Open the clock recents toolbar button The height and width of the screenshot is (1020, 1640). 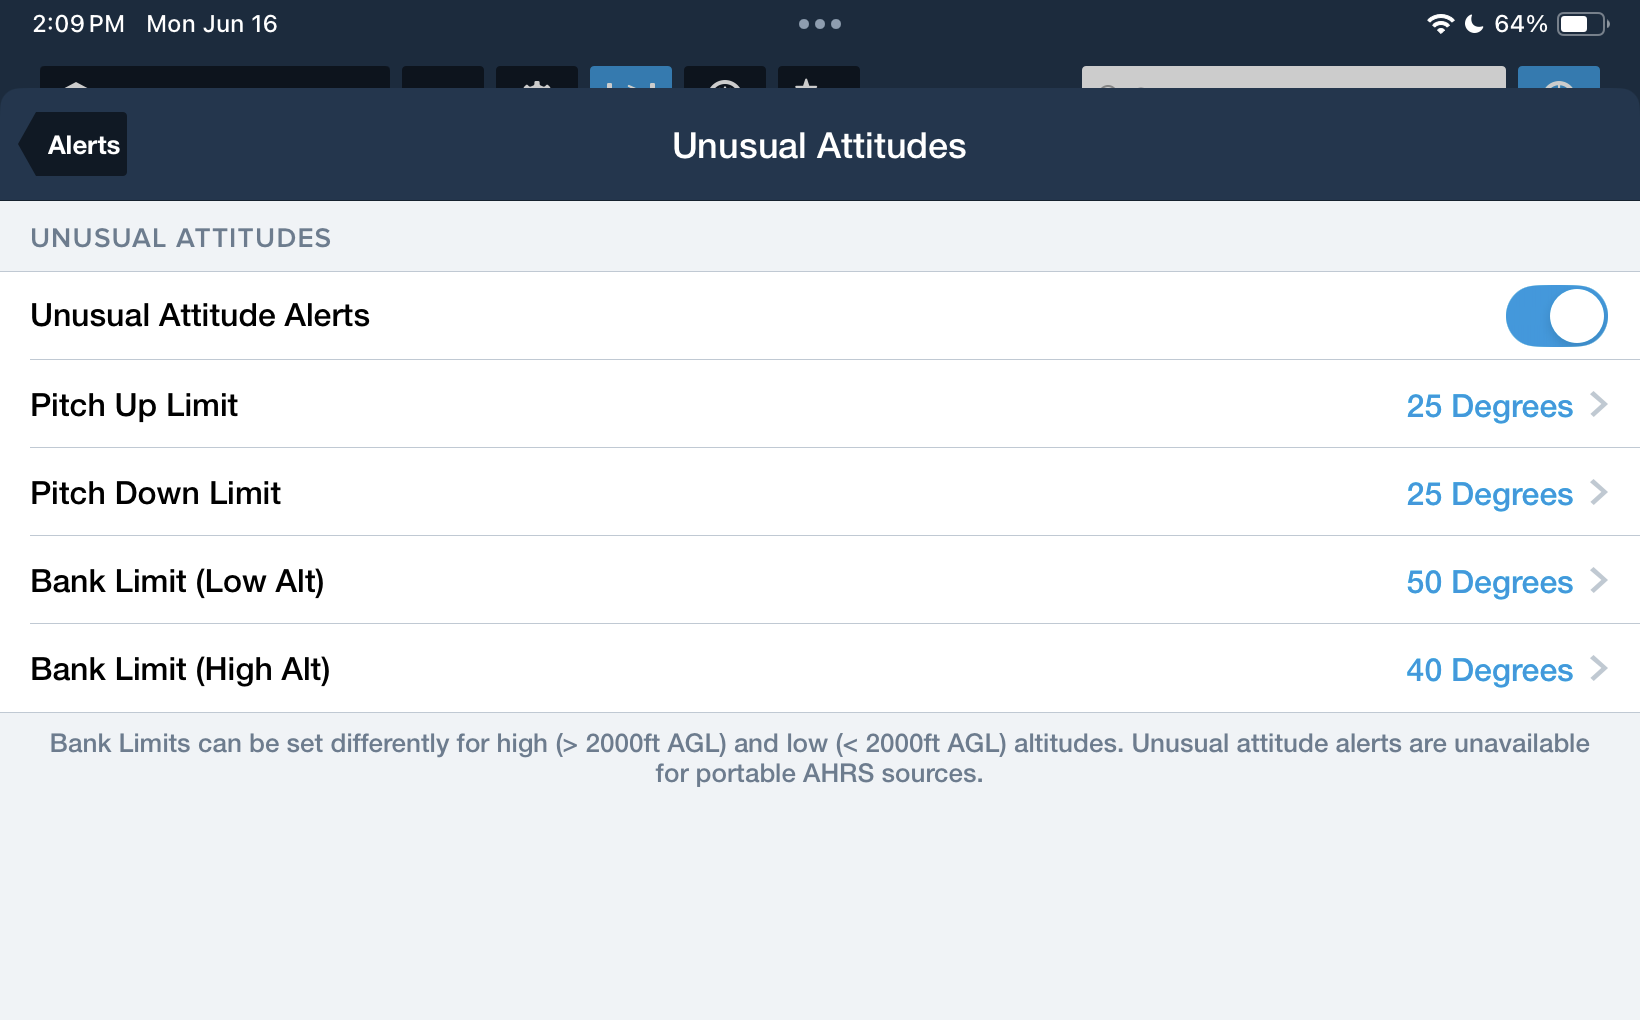coord(725,78)
